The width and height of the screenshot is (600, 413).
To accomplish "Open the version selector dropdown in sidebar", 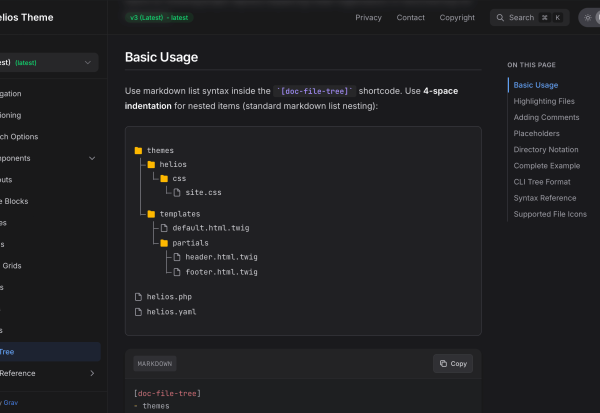I will click(48, 62).
